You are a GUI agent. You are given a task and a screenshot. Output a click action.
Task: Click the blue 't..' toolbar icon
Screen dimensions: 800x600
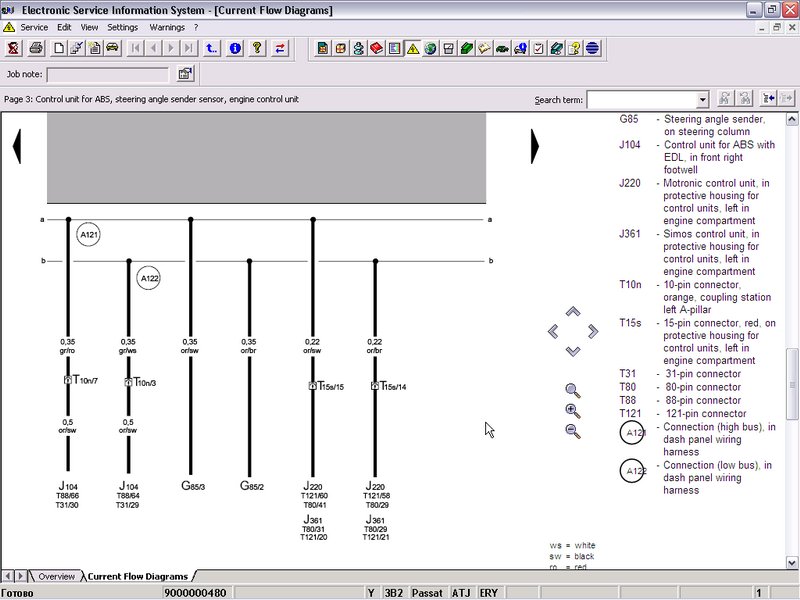[211, 48]
